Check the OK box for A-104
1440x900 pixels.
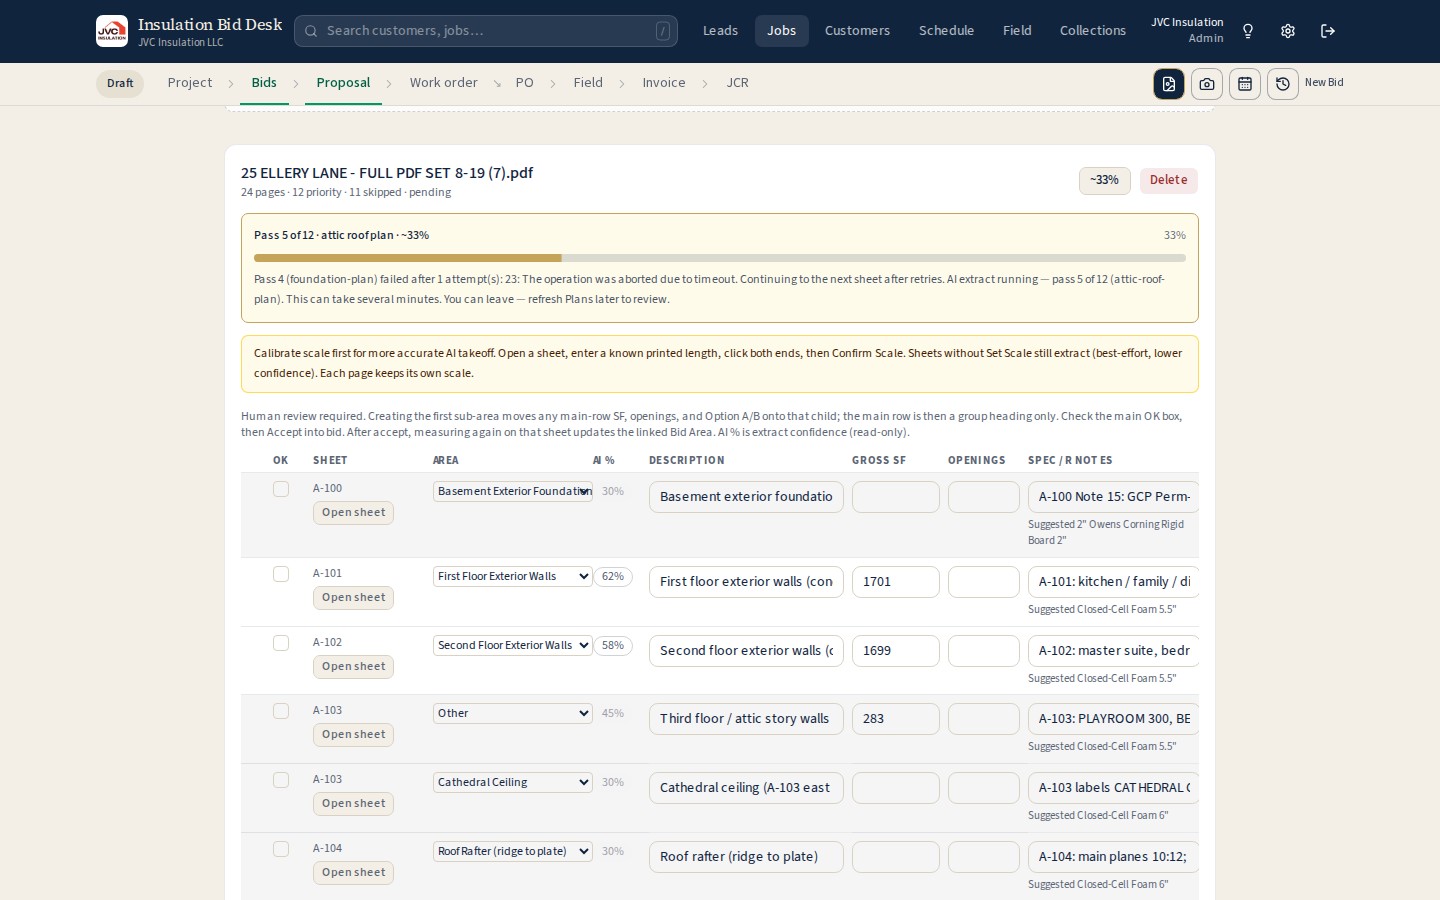[x=281, y=849]
